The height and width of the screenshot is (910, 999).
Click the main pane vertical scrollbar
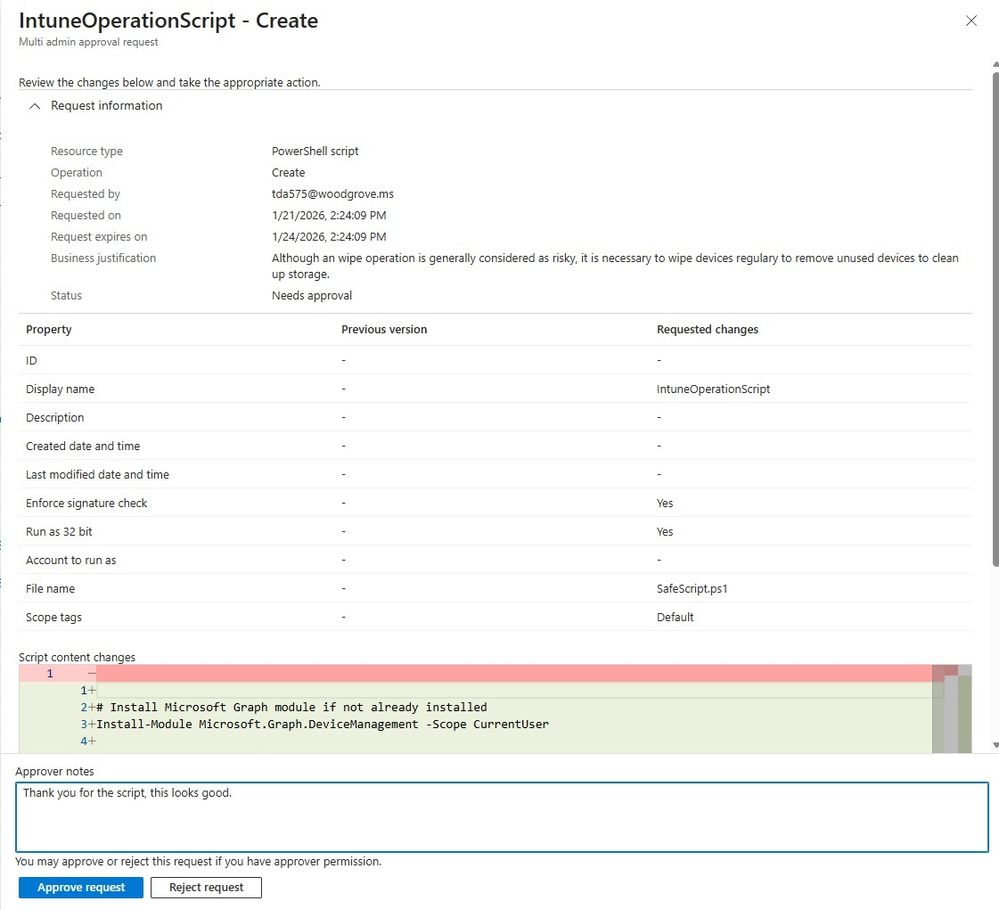point(995,319)
